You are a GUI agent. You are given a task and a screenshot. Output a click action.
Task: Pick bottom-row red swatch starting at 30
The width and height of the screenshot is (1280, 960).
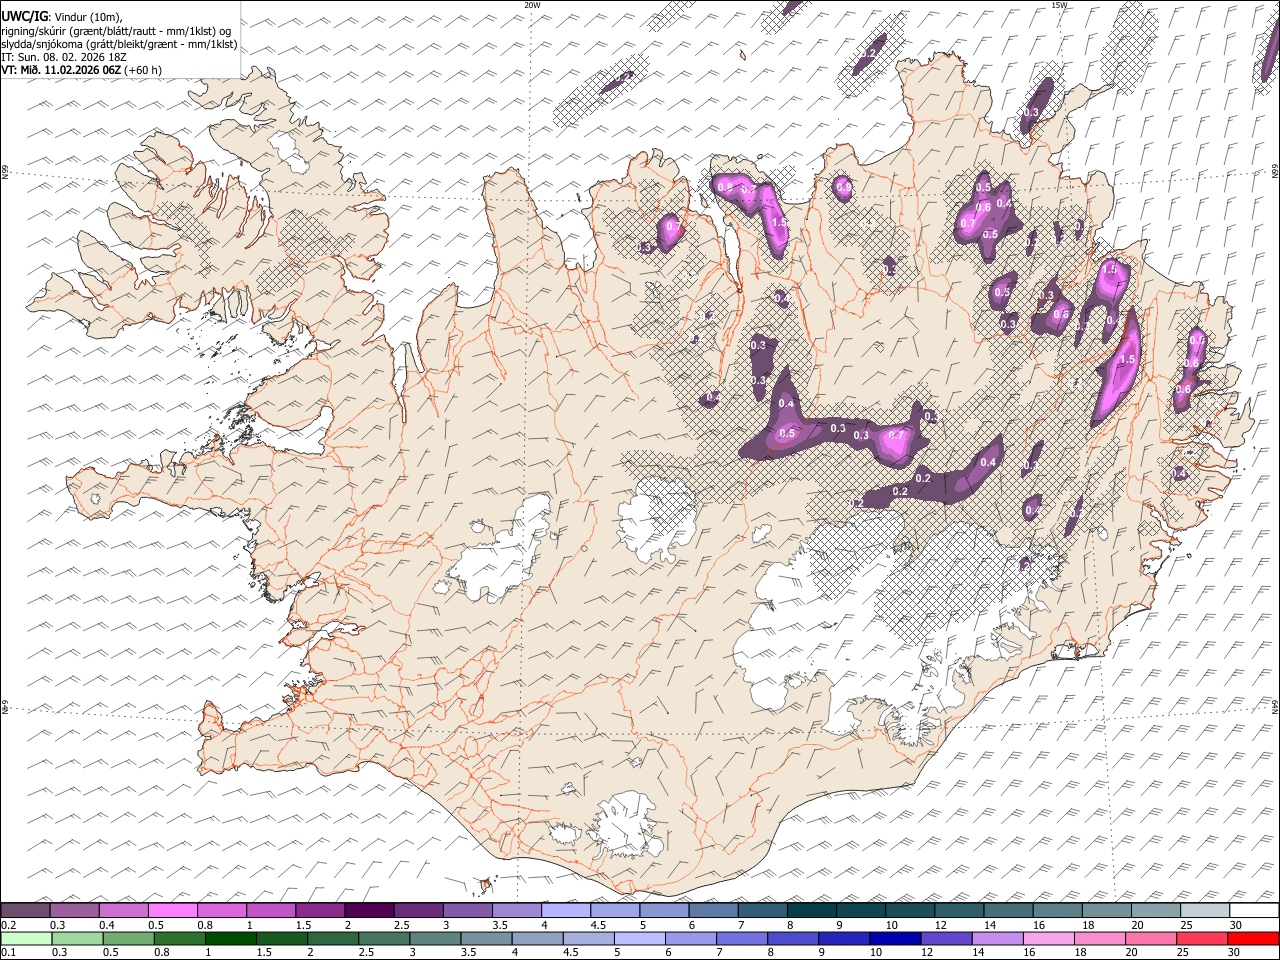pyautogui.click(x=1254, y=939)
